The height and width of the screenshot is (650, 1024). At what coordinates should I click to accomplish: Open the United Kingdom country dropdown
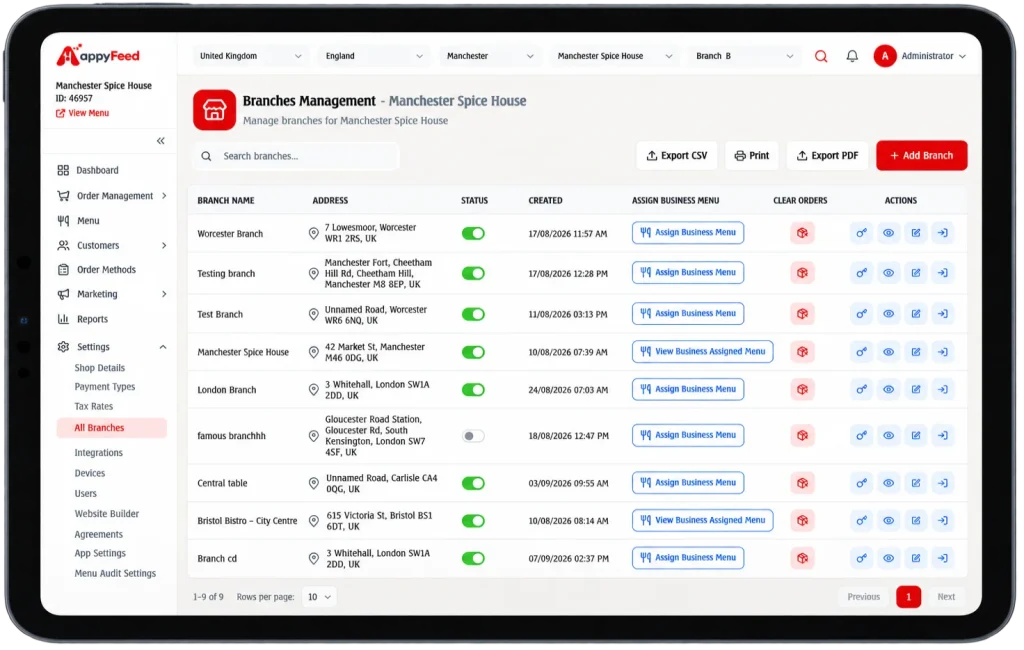pyautogui.click(x=251, y=56)
